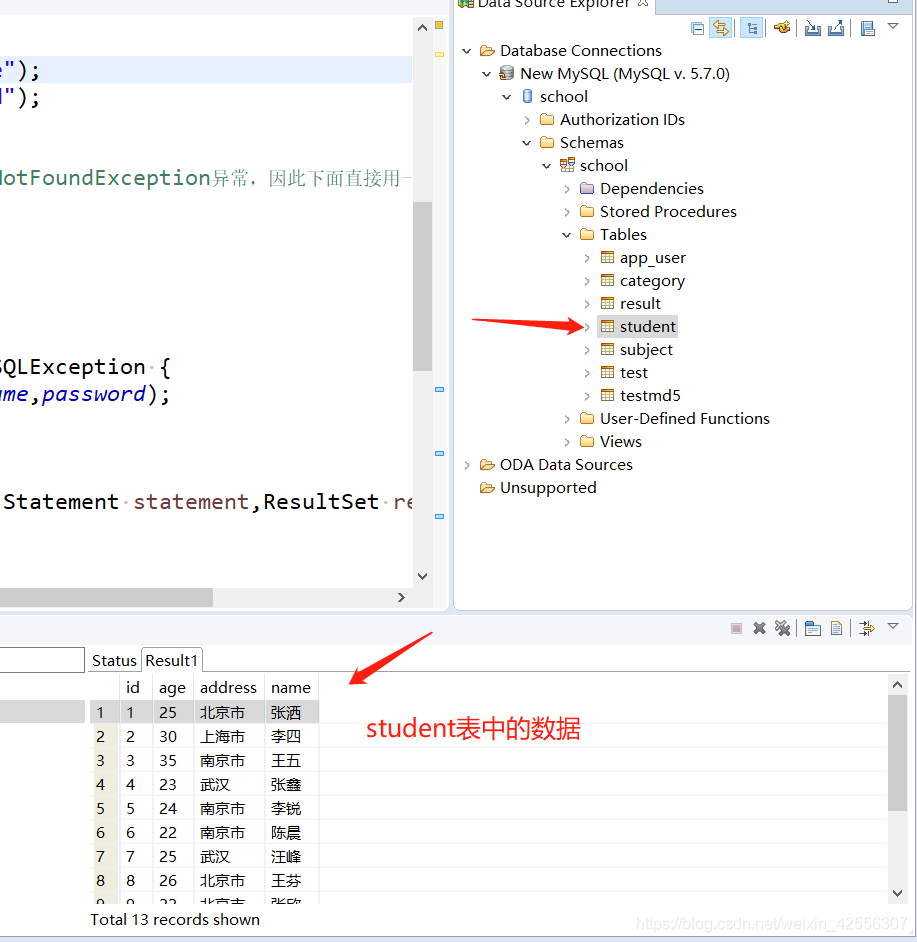Select 'New MySQL (MySQL v. 5.7.0)' label

pos(625,74)
